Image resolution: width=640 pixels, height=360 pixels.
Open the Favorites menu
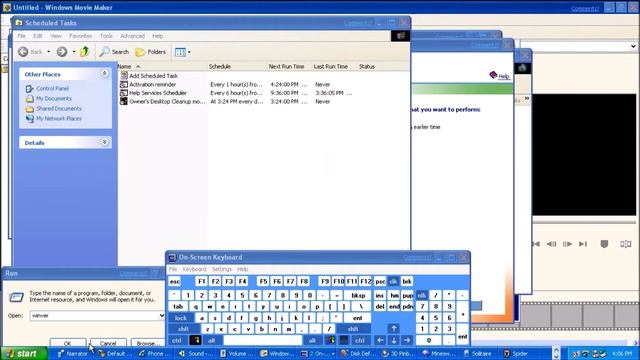pyautogui.click(x=80, y=36)
